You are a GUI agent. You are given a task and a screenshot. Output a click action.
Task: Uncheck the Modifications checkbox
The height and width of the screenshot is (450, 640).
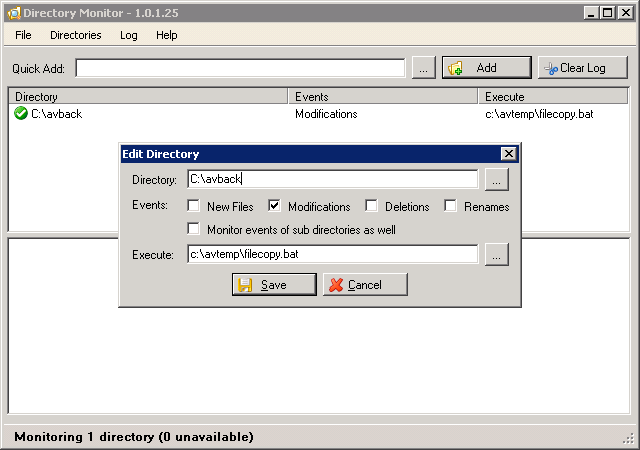(x=274, y=205)
